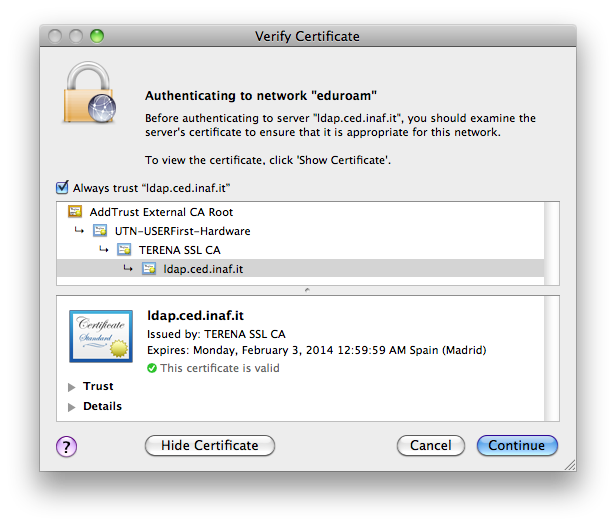616x526 pixels.
Task: Click the AddTrust External CA Root certificate icon
Action: (x=75, y=212)
